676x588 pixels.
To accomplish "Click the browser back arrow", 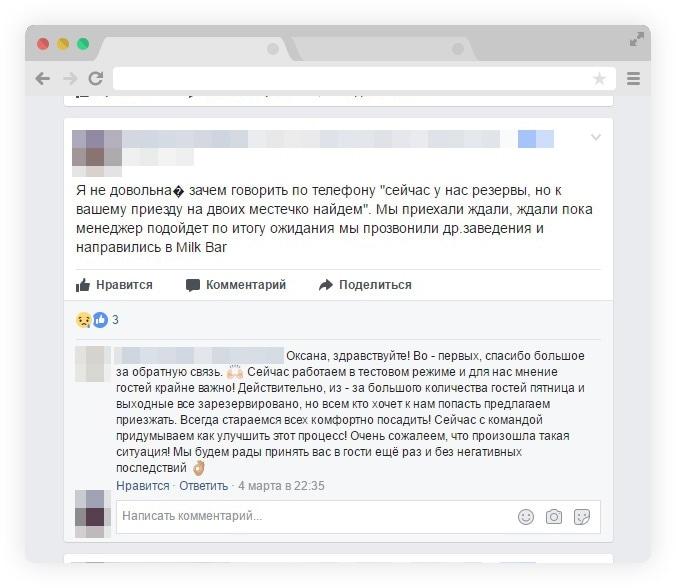I will pos(43,79).
